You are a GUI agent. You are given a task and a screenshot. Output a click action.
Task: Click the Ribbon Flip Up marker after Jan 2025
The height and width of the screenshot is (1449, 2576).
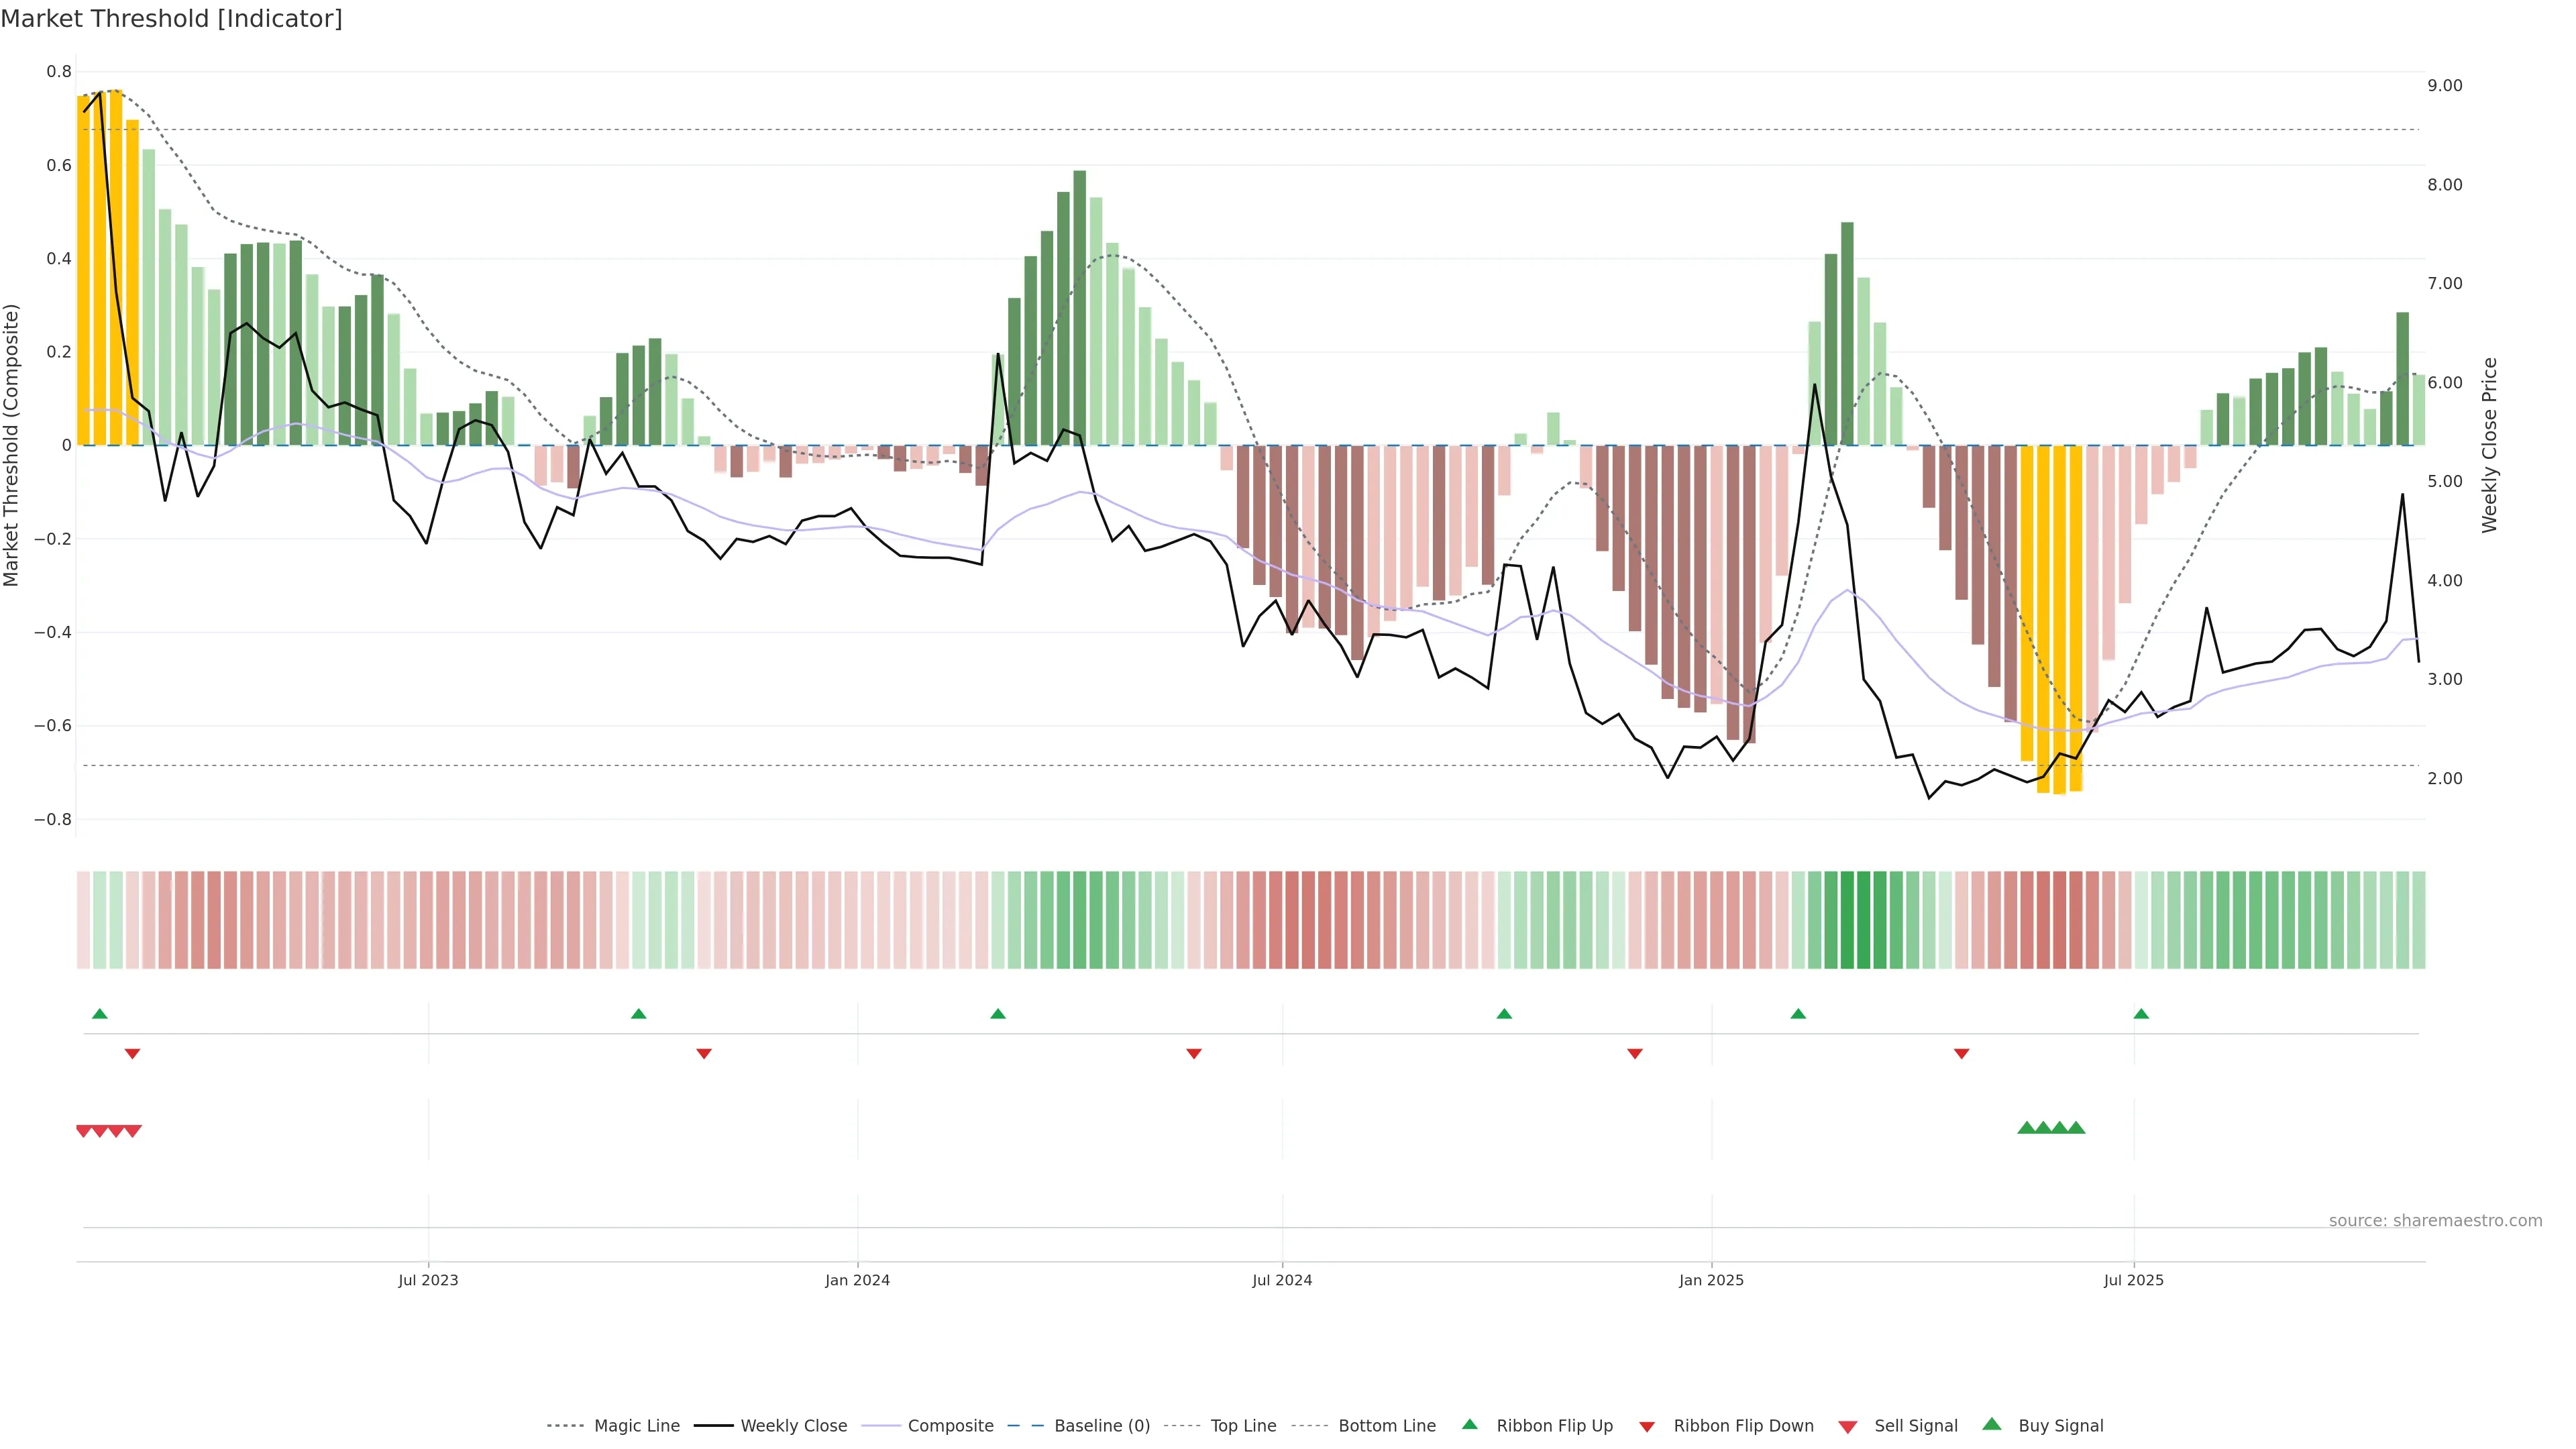coord(1798,1014)
